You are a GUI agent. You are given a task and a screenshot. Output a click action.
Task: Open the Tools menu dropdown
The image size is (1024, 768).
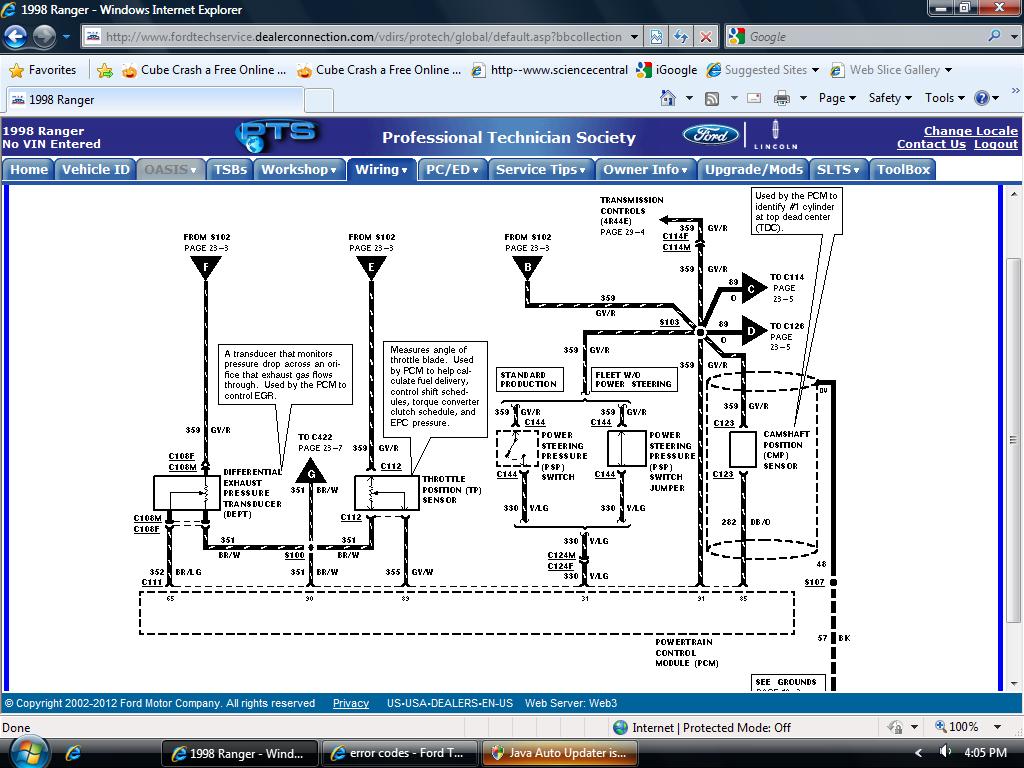click(x=944, y=98)
